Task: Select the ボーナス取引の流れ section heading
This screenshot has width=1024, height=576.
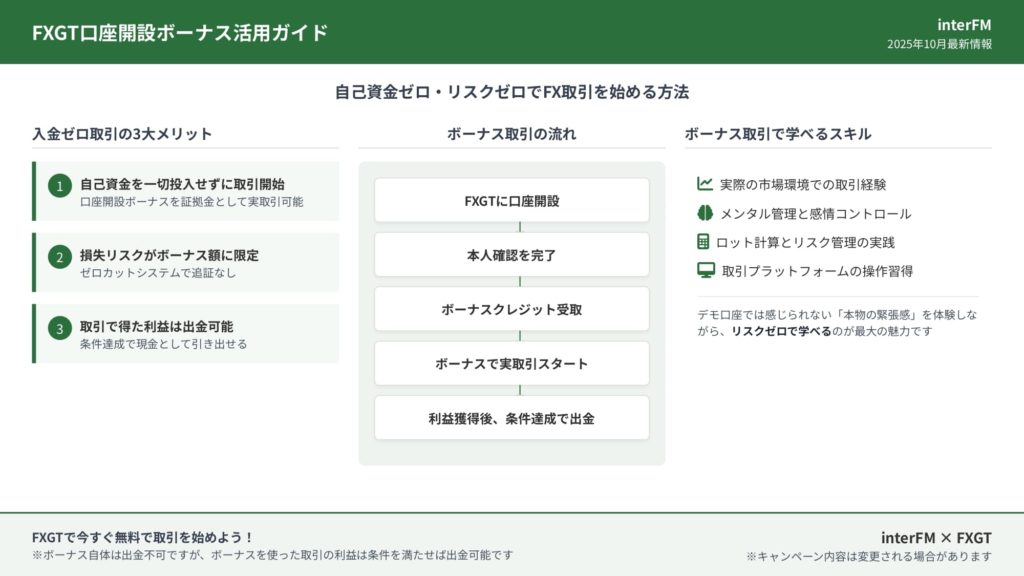Action: 511,133
